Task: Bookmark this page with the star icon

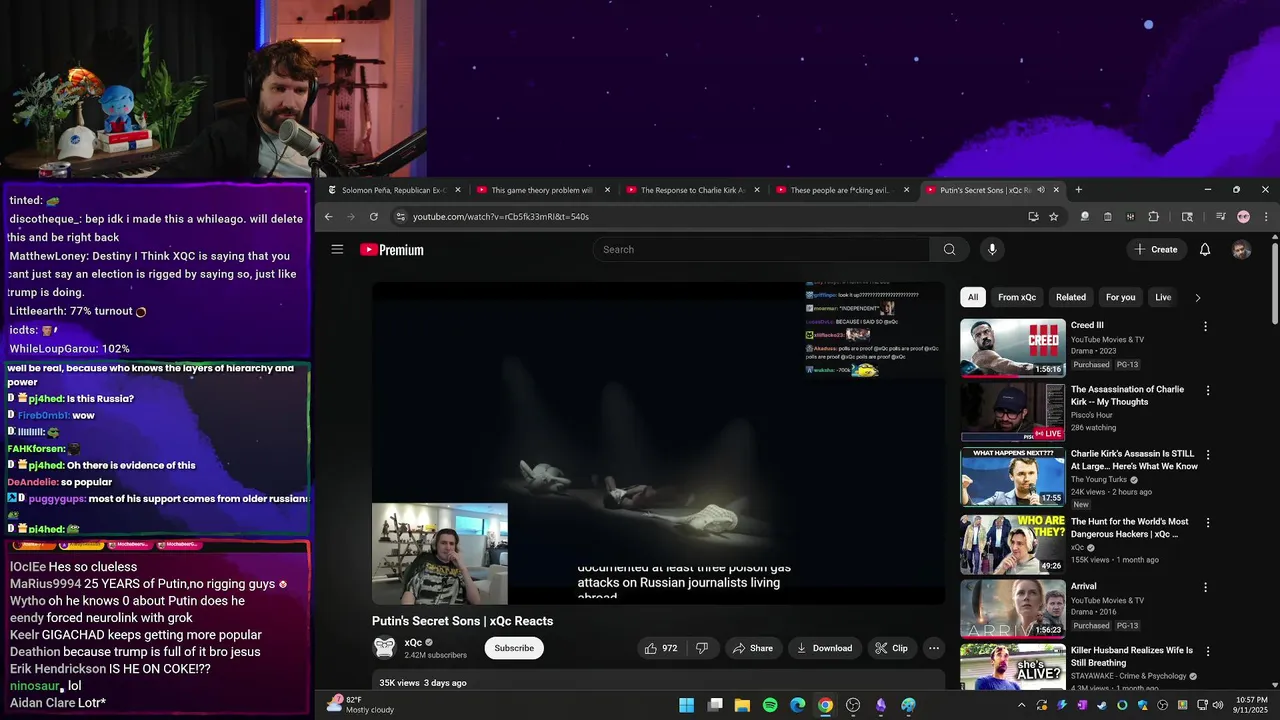Action: coord(1054,217)
